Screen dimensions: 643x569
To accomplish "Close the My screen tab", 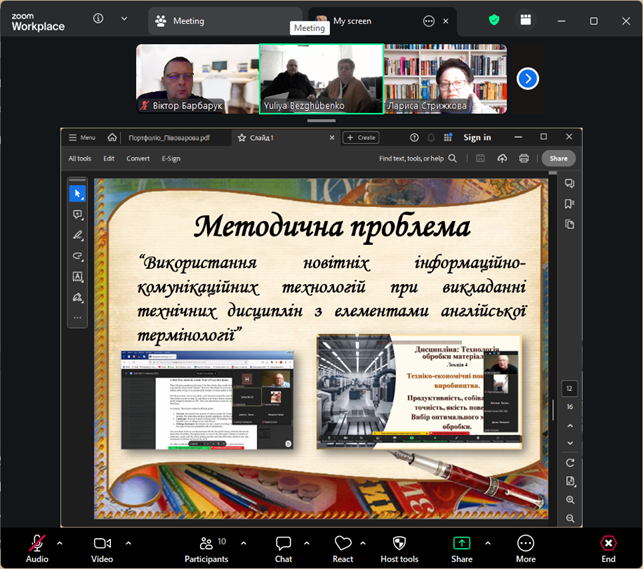I will pyautogui.click(x=446, y=21).
